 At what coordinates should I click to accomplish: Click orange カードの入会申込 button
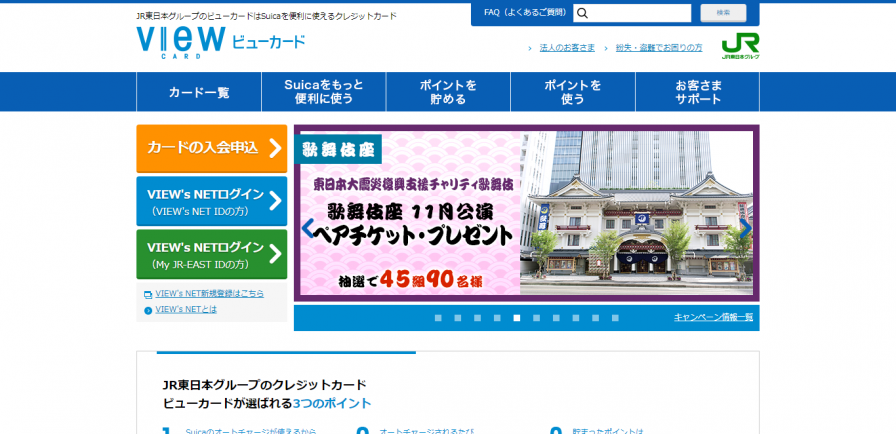tap(211, 148)
